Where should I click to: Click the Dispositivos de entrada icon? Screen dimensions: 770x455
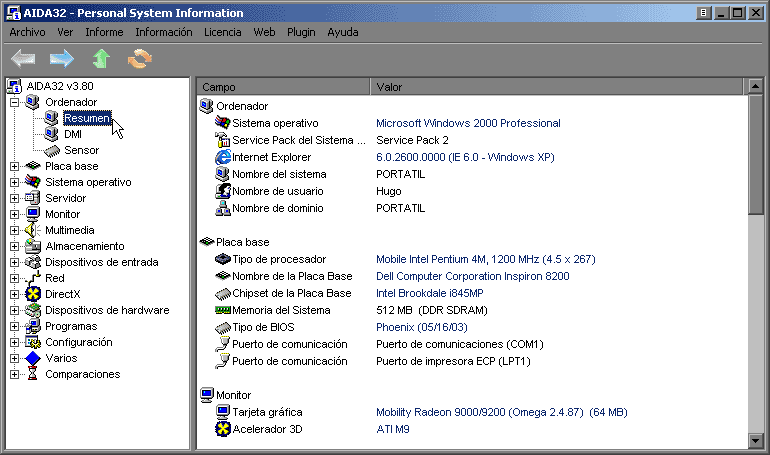pyautogui.click(x=33, y=262)
